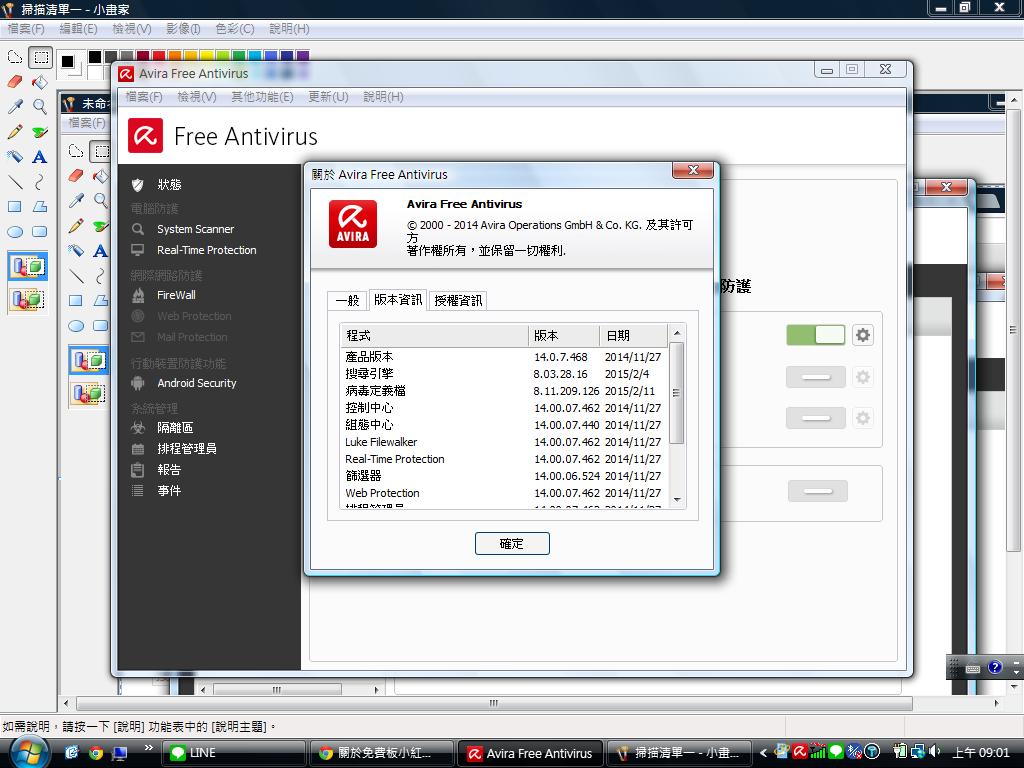Switch to the 授權資訊 tab

458,300
